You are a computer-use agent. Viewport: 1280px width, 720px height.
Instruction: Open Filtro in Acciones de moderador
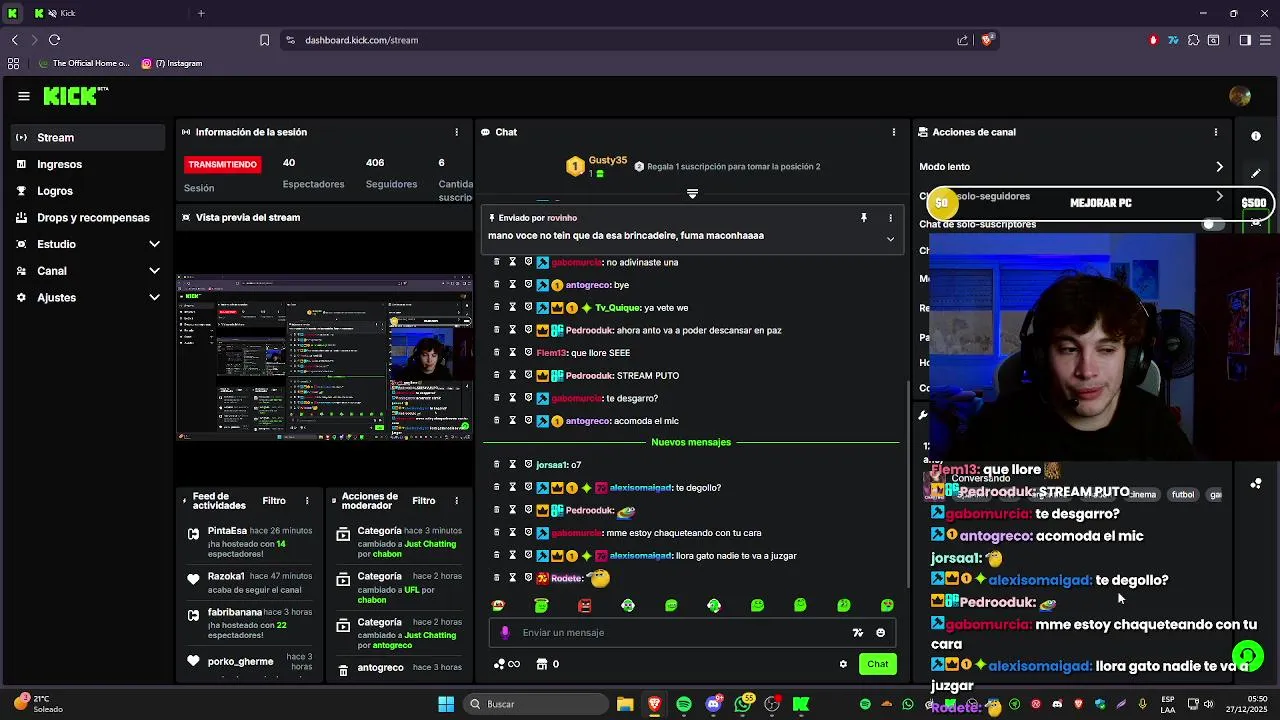(x=424, y=501)
